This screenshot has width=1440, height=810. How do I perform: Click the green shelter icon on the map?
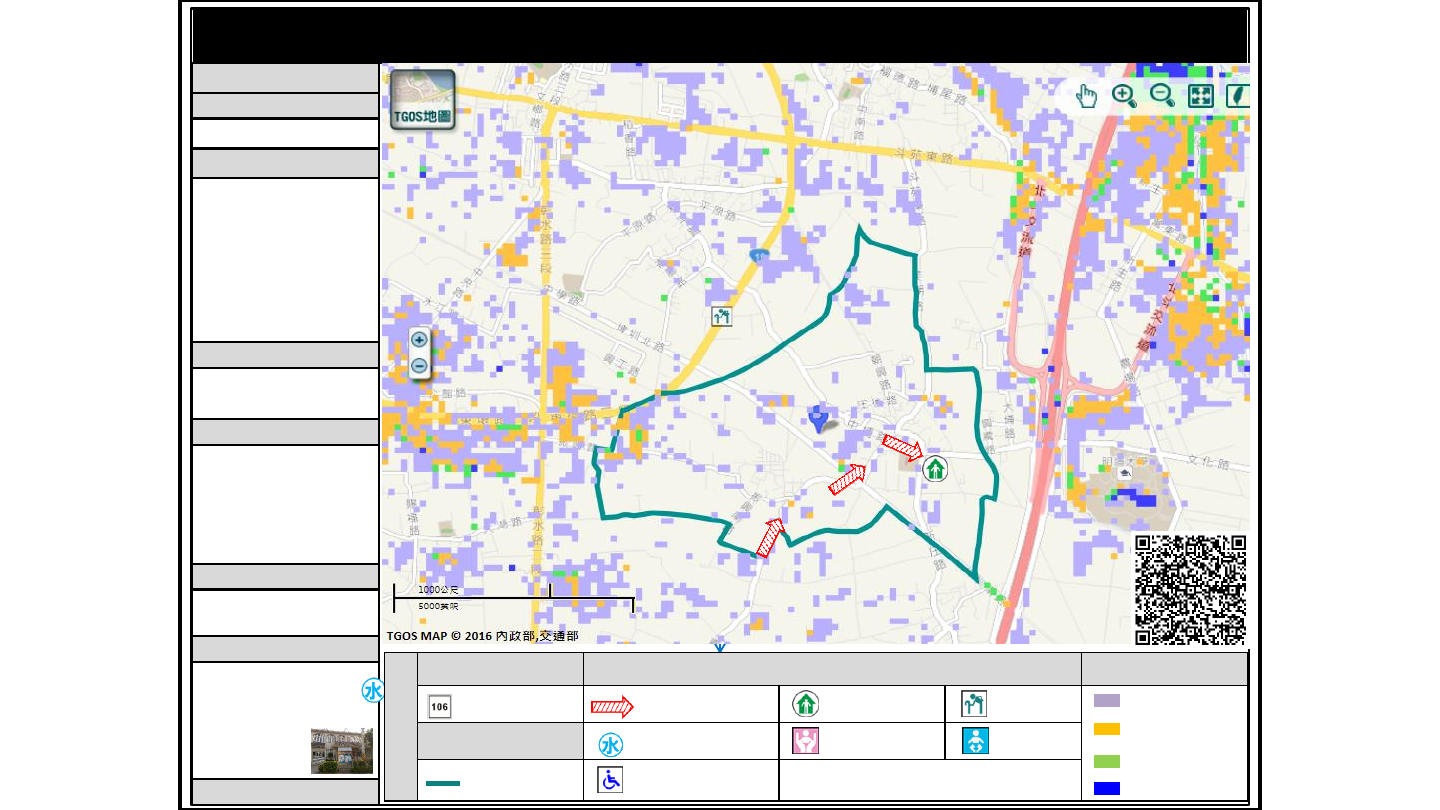pos(935,468)
